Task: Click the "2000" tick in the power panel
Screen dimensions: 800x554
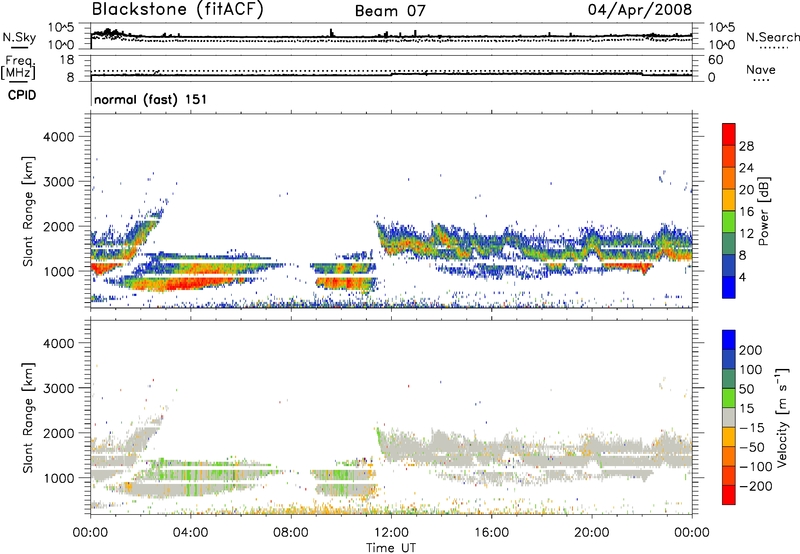Action: 59,226
